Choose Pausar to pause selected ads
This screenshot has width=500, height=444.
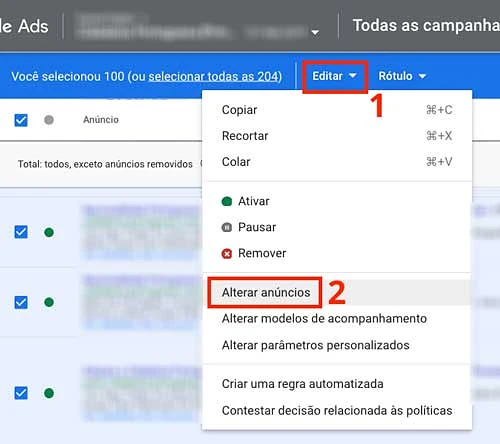337,227
